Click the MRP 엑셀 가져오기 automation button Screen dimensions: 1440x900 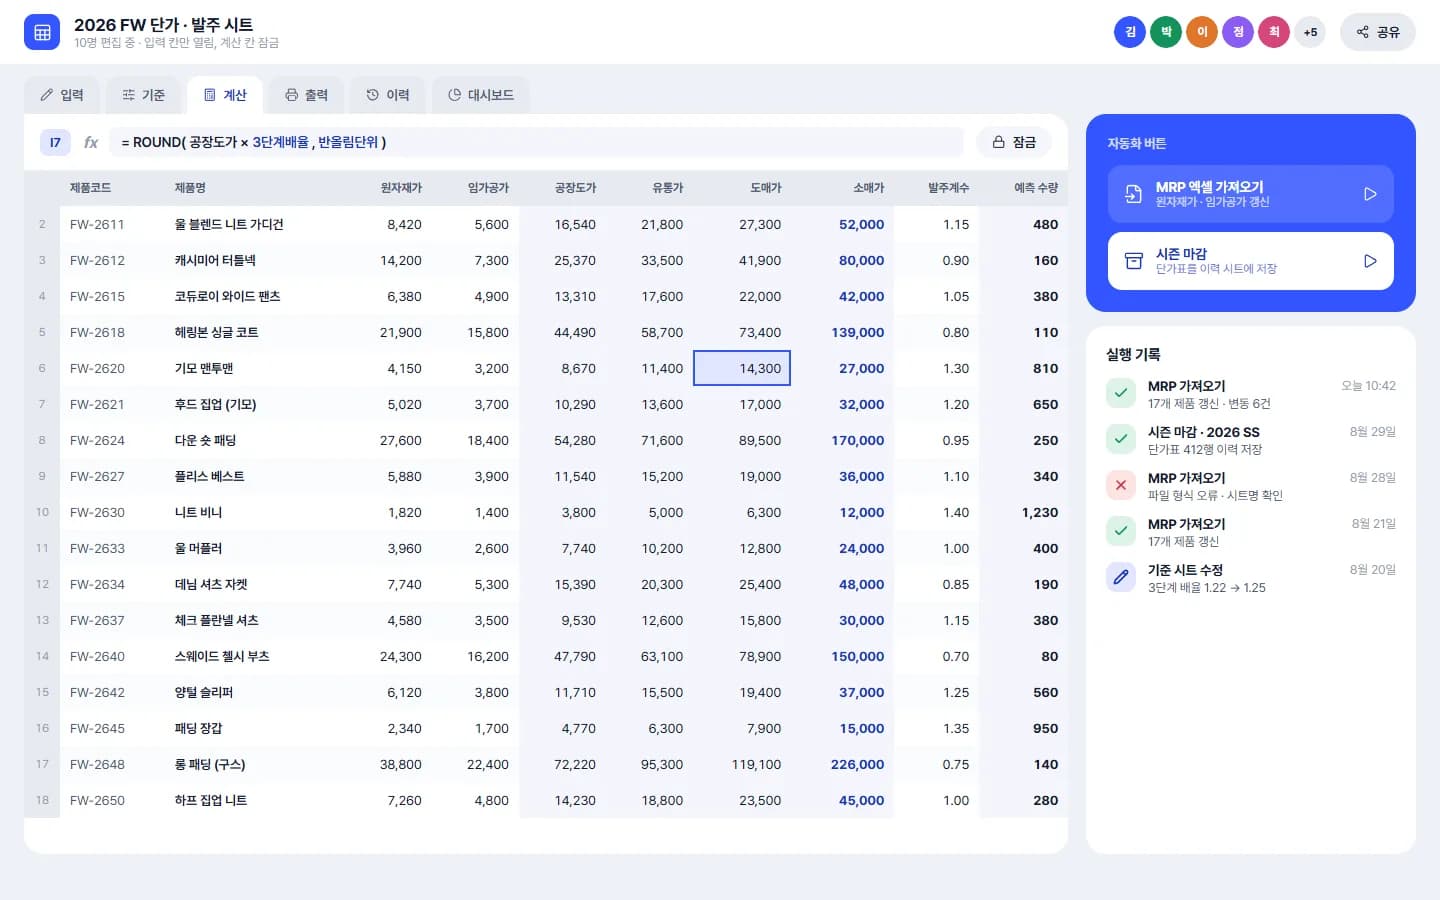point(1251,194)
